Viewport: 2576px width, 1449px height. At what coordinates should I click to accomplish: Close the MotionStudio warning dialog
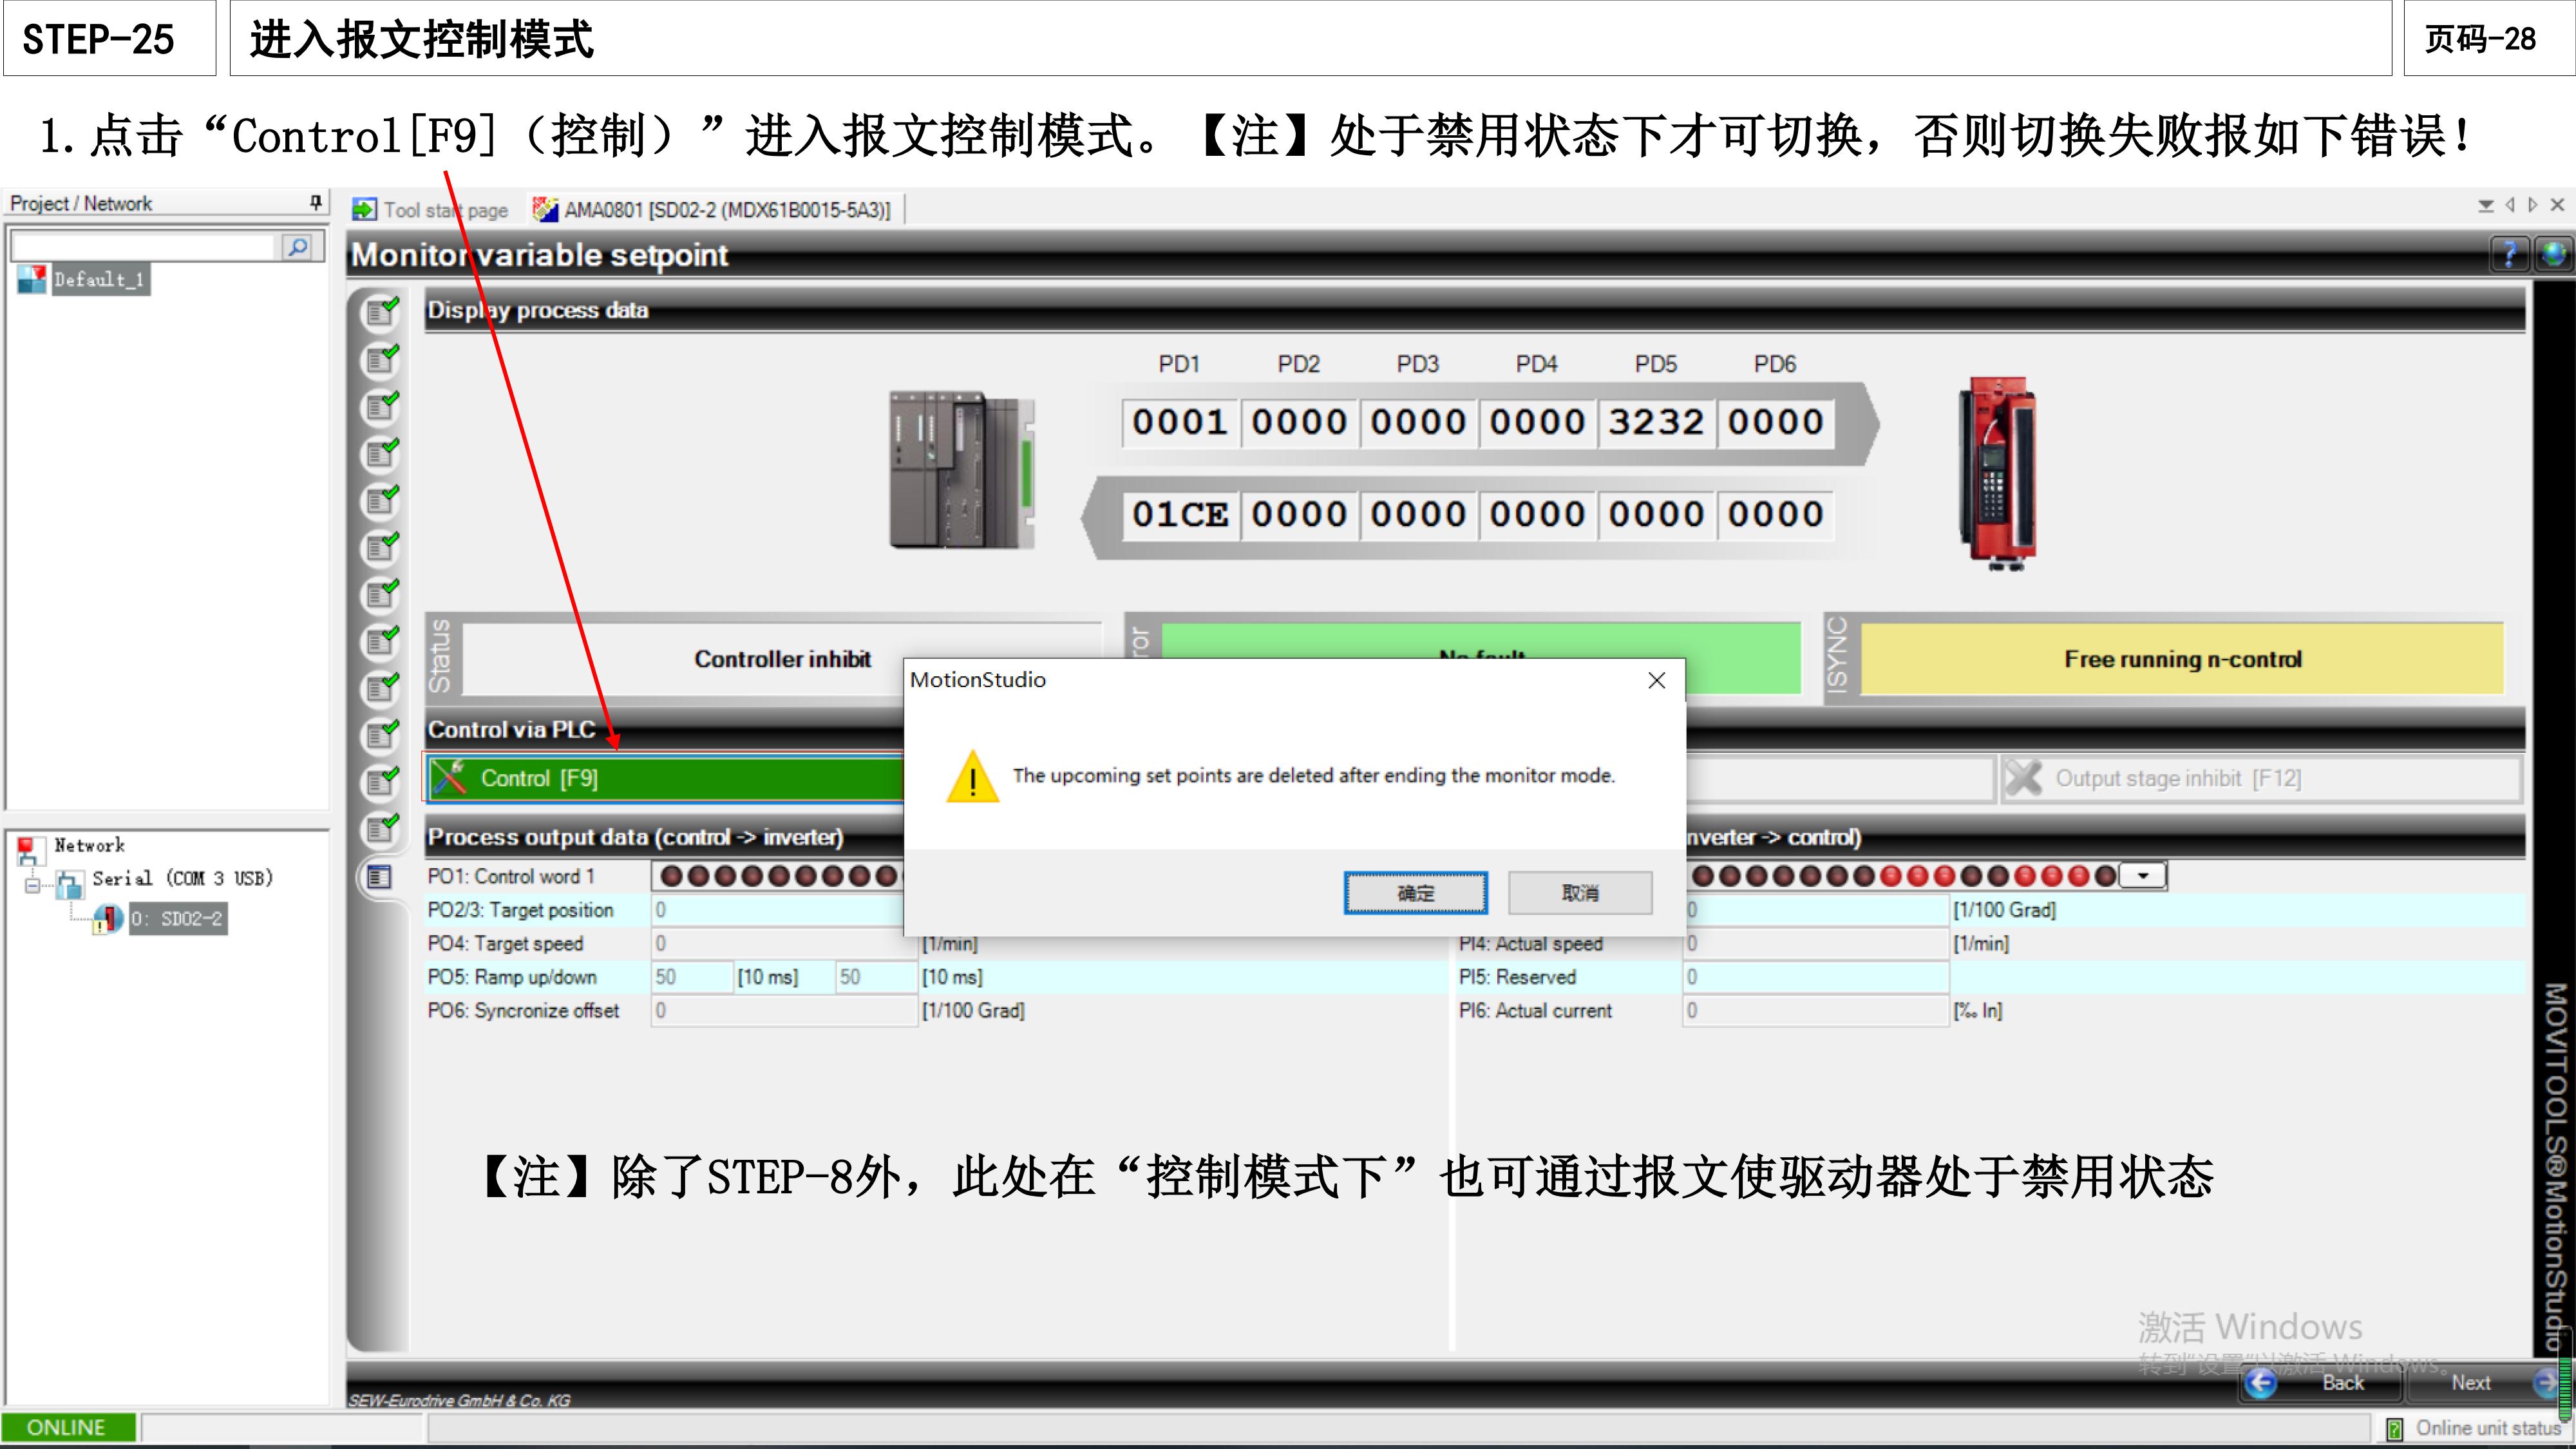click(1657, 681)
